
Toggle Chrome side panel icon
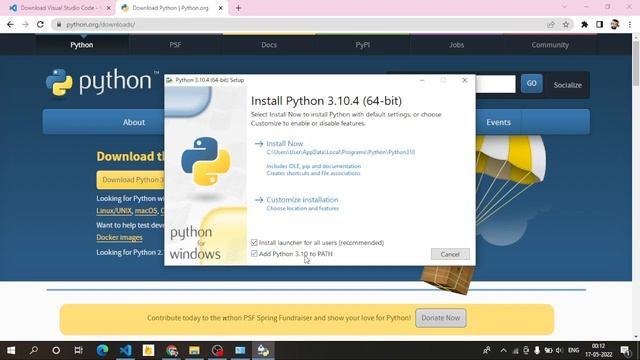click(x=599, y=24)
